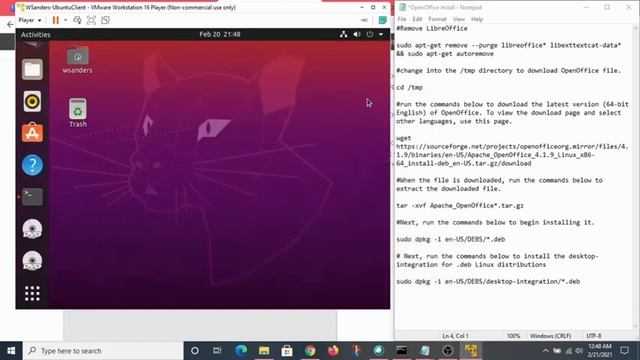Open Files from the Ubuntu dock
Viewport: 640px width, 360px height.
(32, 69)
